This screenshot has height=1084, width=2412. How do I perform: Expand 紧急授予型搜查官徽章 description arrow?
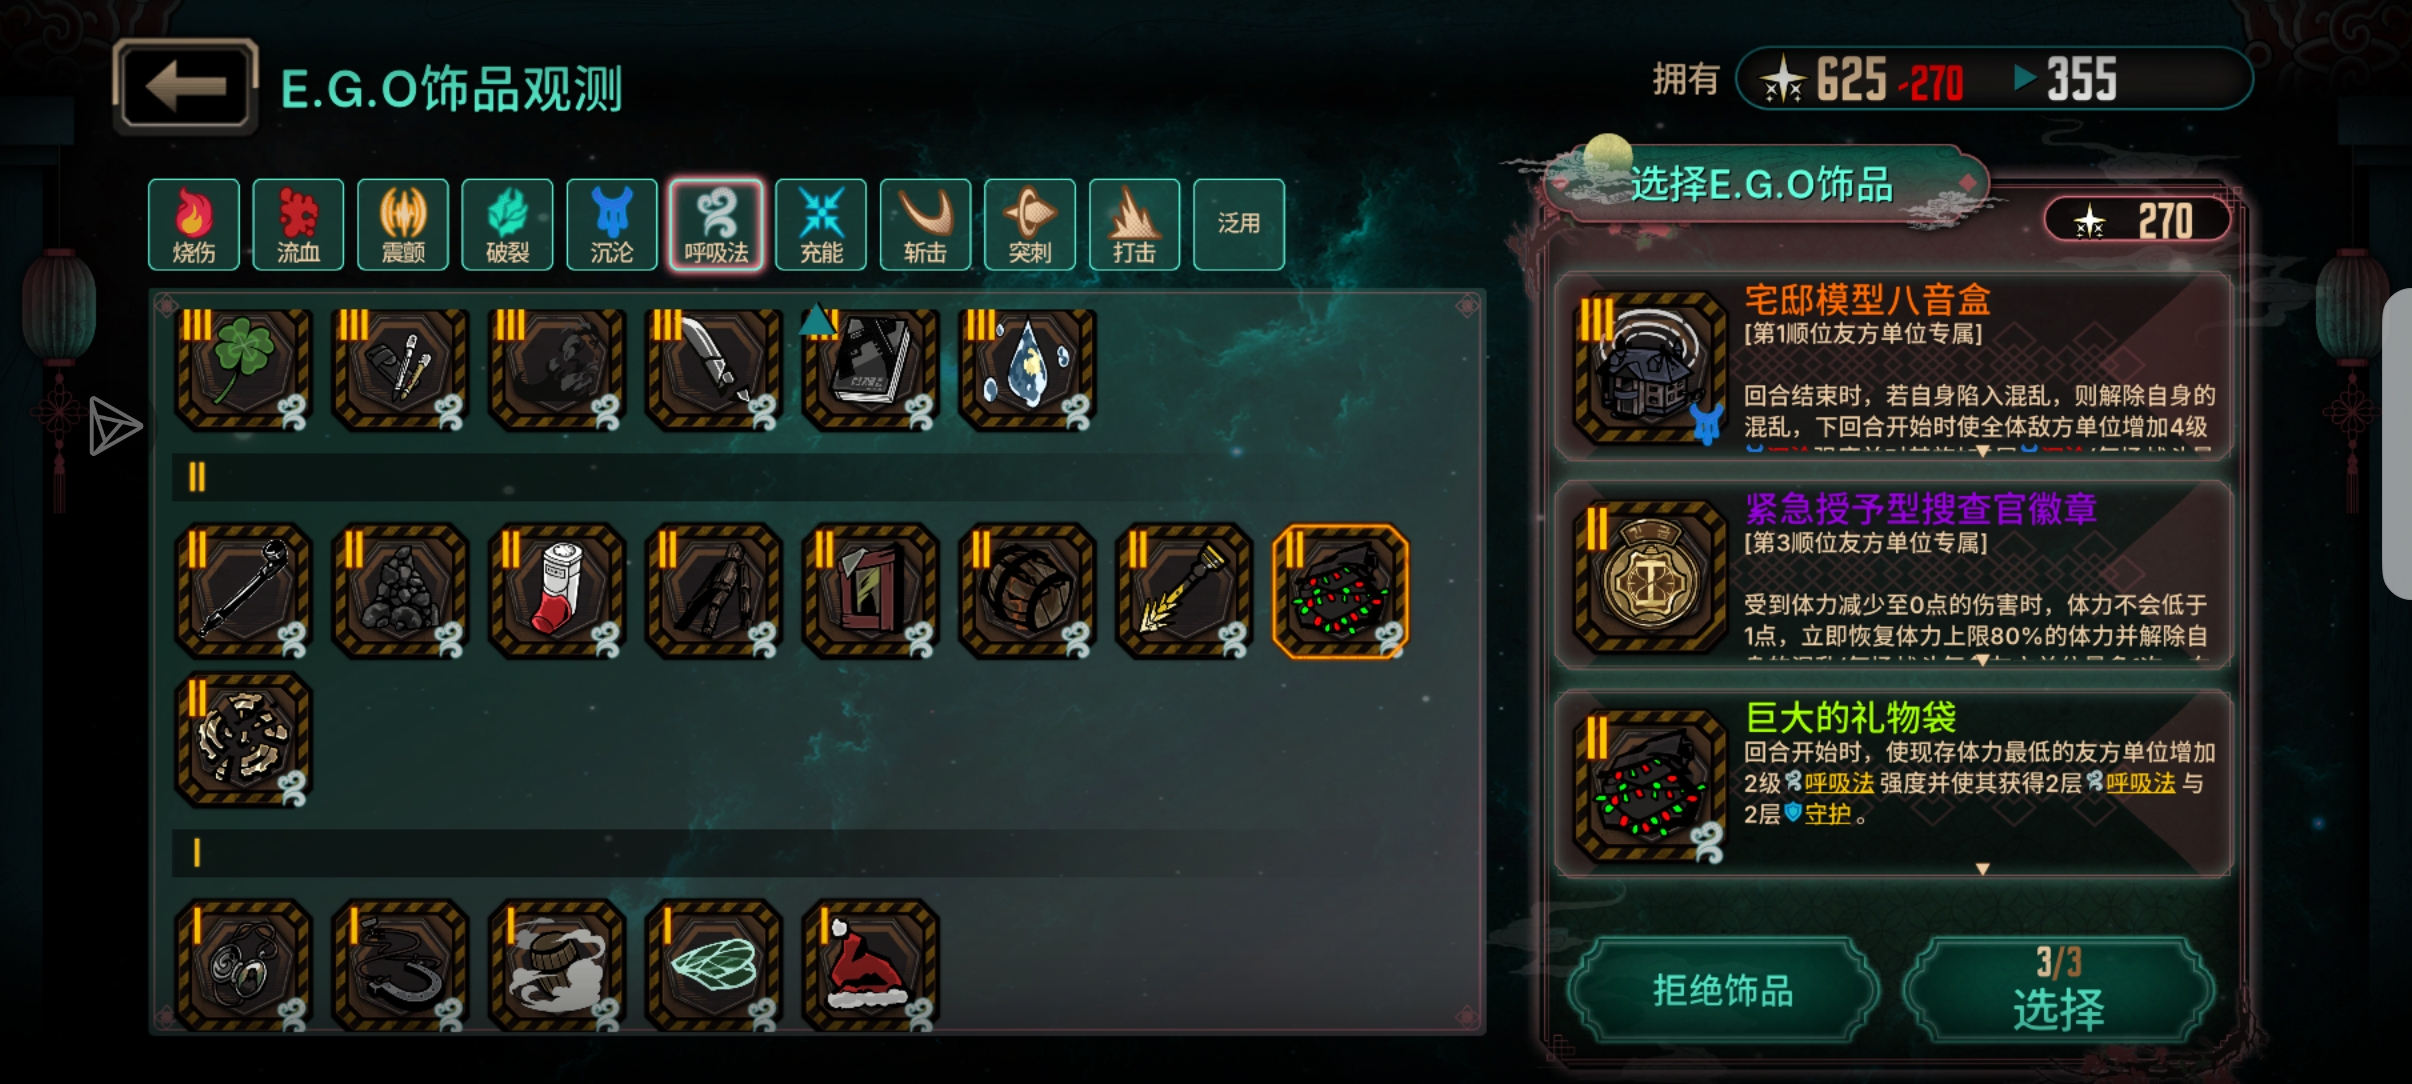pos(1982,660)
